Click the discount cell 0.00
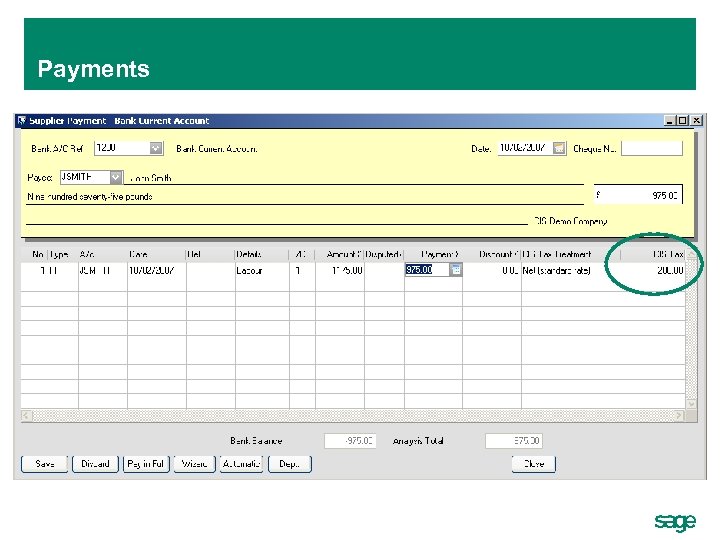Viewport: 720px width, 540px height. coord(492,270)
